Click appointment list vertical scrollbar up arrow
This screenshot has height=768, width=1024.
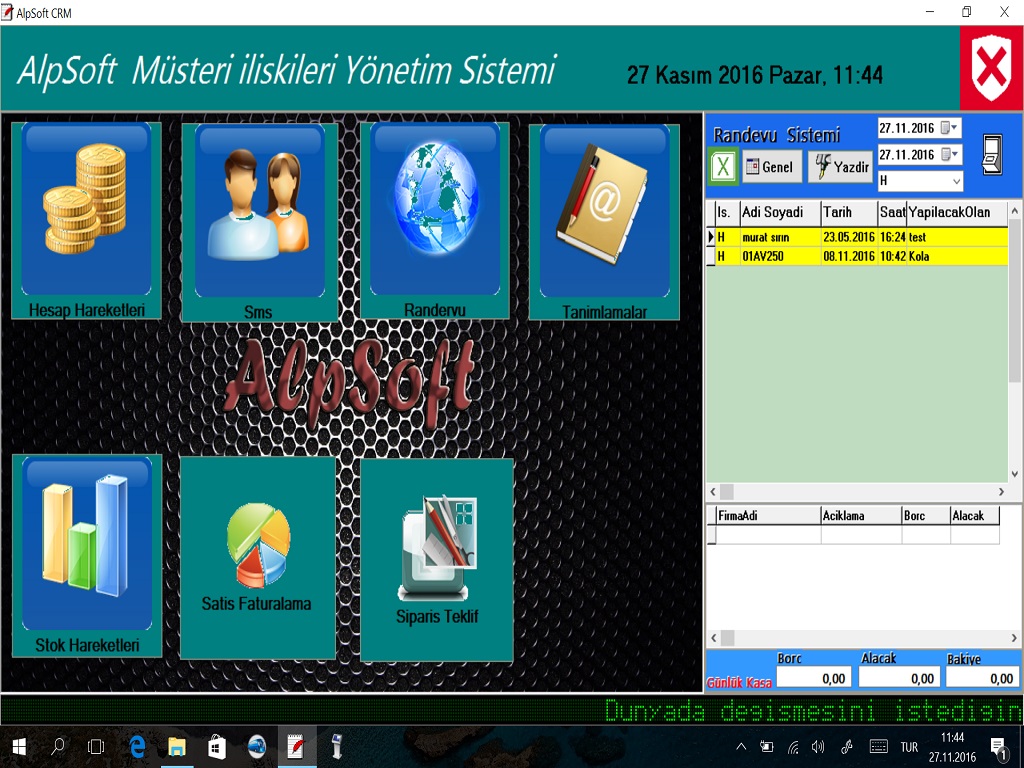click(1014, 210)
